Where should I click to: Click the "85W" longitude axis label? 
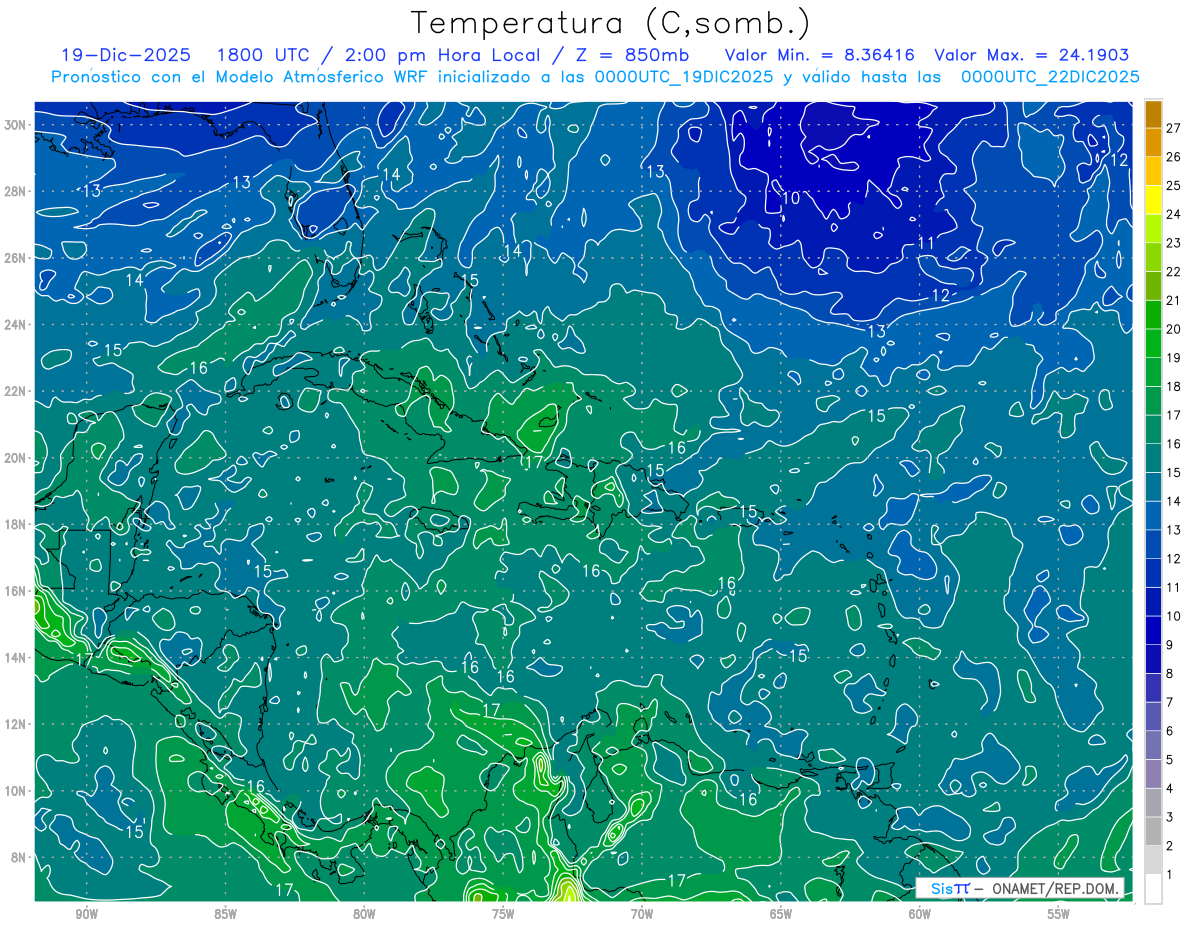(225, 914)
